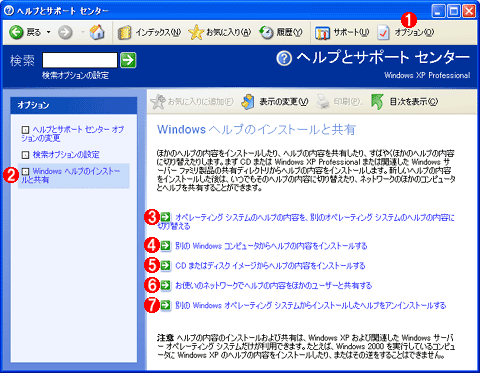Open link to switch operating system help content

coord(306,222)
